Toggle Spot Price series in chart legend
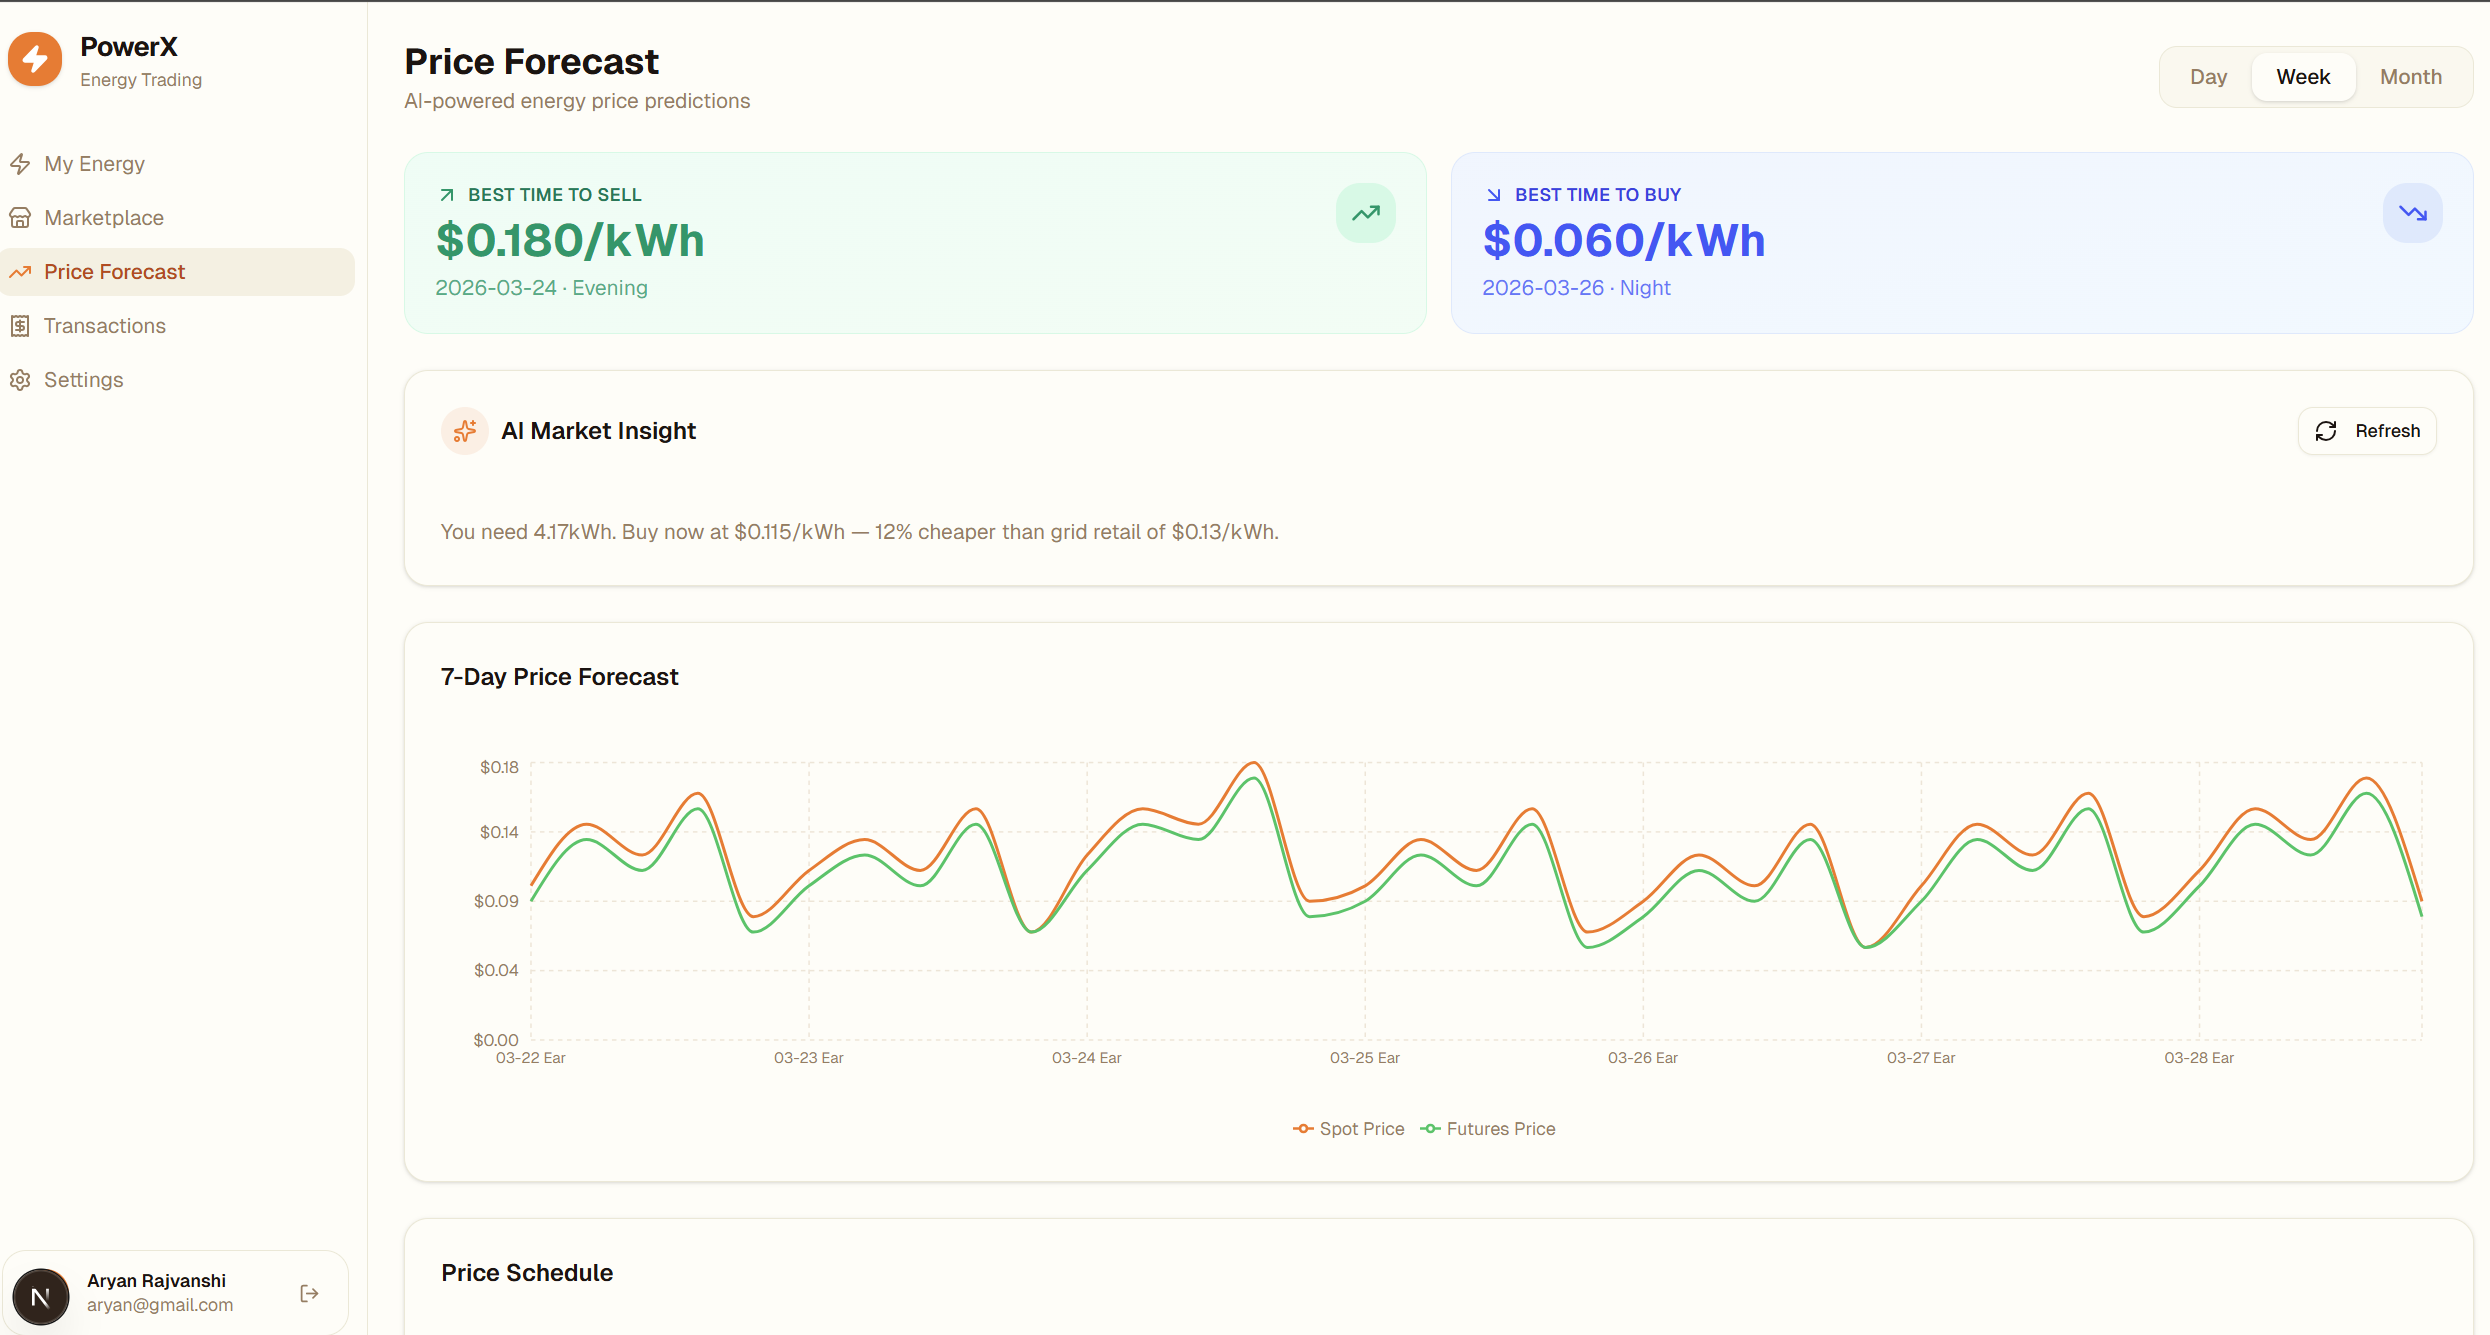This screenshot has height=1335, width=2490. [x=1348, y=1128]
